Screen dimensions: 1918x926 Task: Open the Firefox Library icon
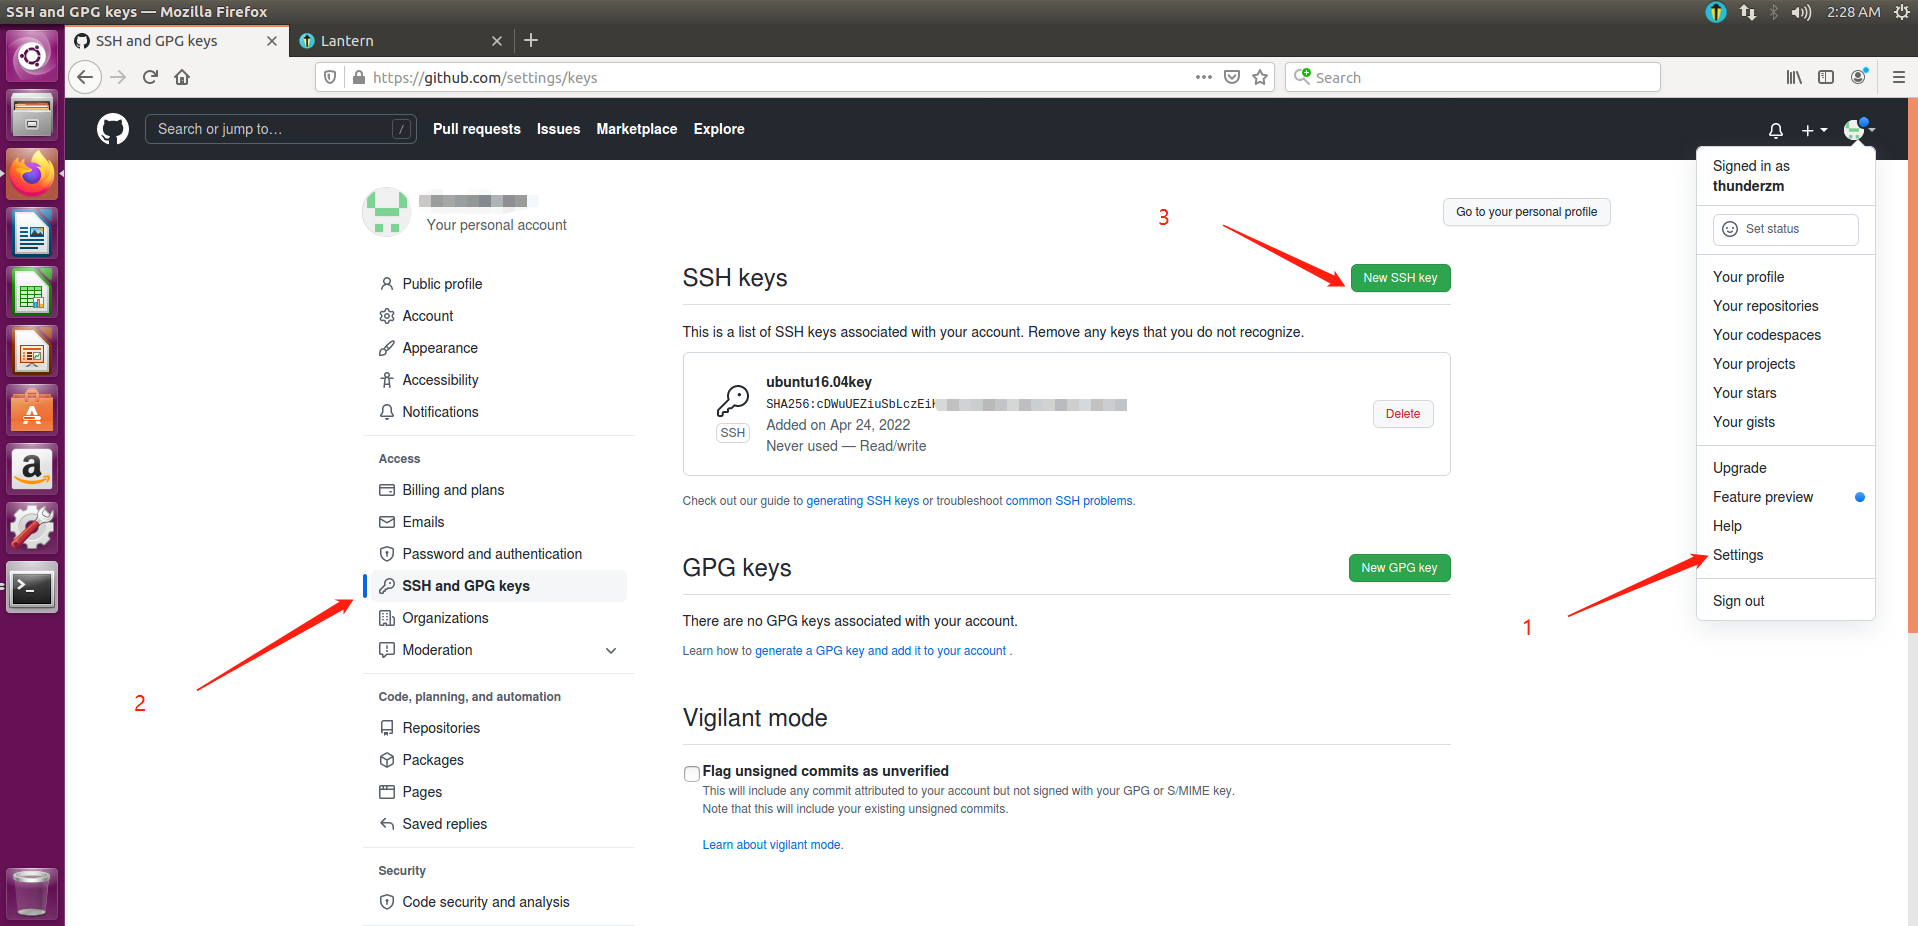(x=1793, y=77)
